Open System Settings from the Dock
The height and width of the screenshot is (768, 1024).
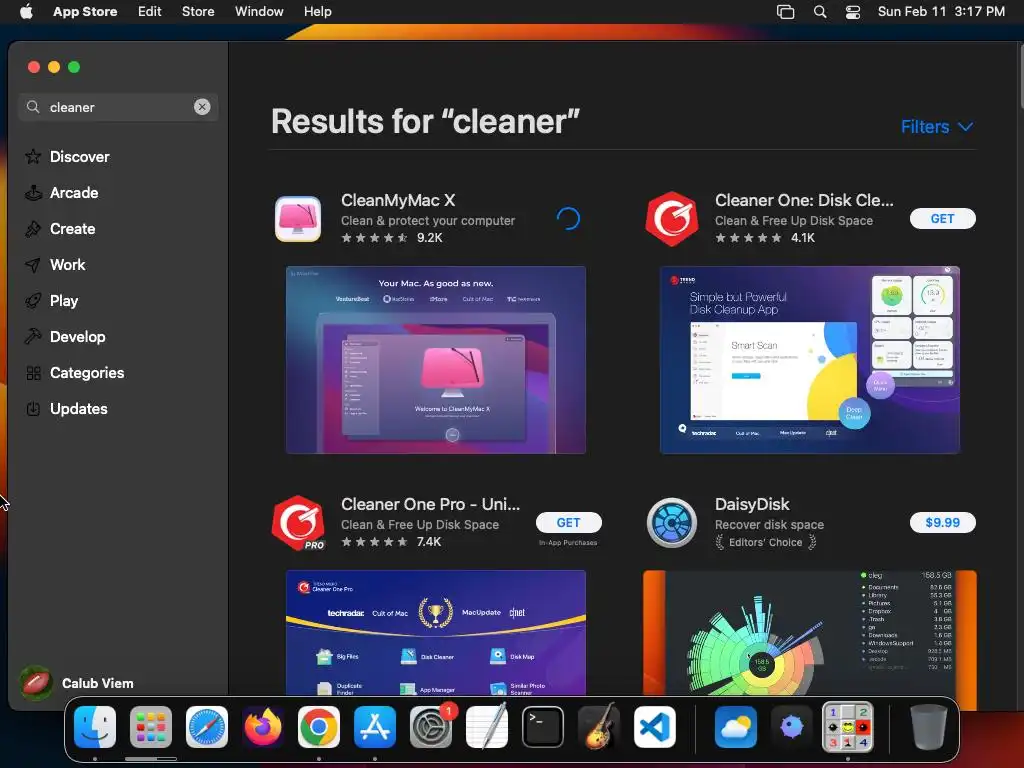(431, 727)
